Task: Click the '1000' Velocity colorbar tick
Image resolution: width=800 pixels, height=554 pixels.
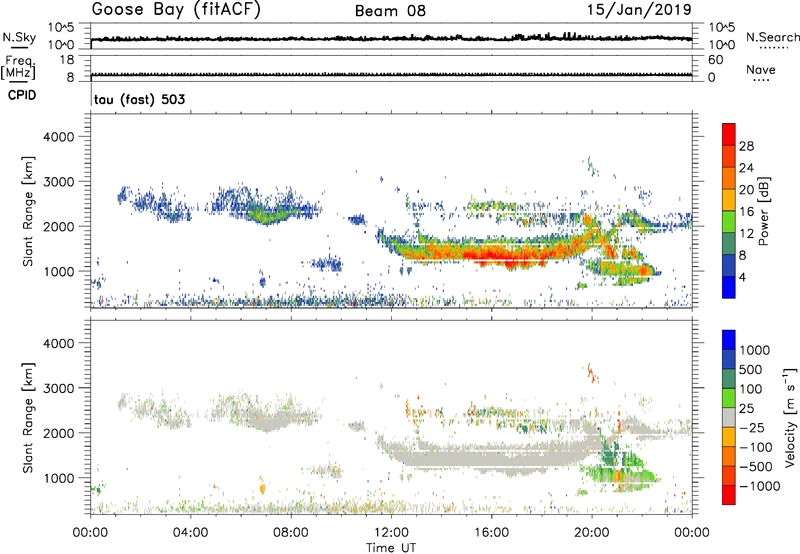Action: 755,350
